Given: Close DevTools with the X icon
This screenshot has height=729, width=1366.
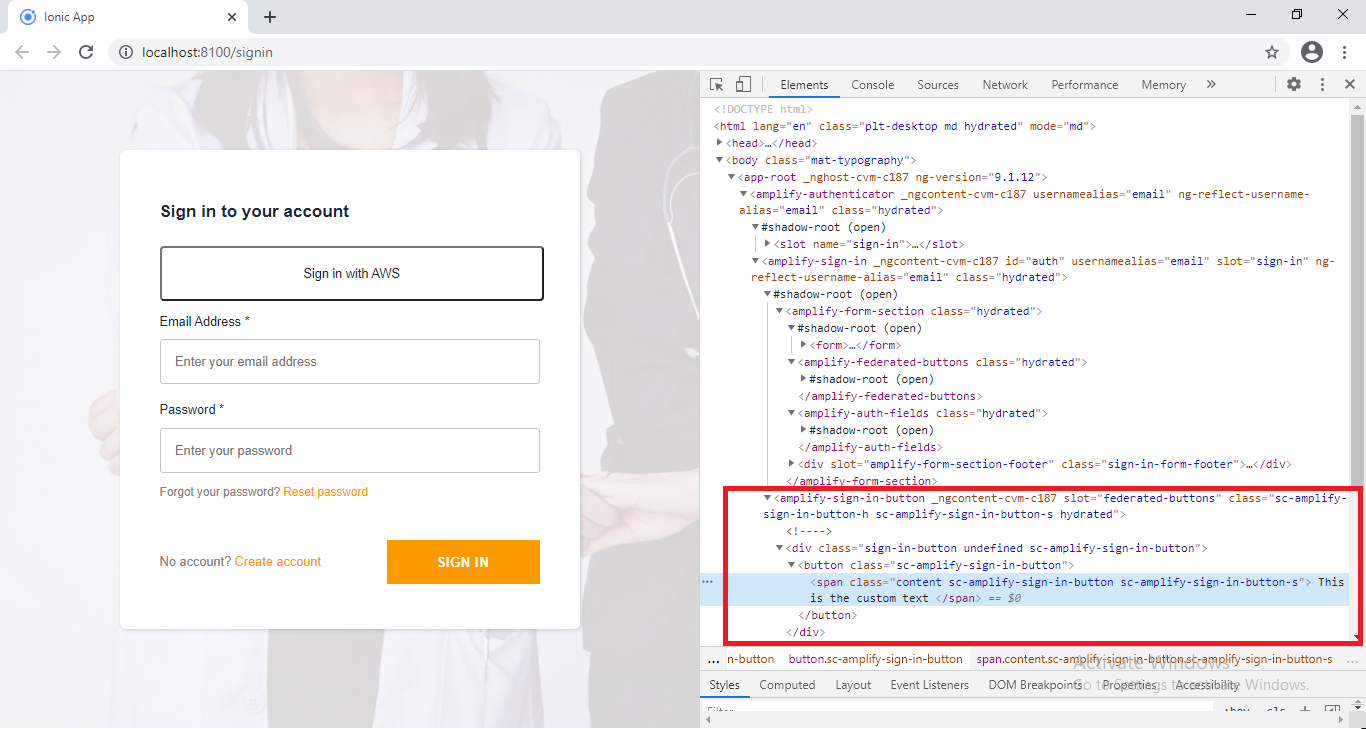Looking at the screenshot, I should (1351, 84).
